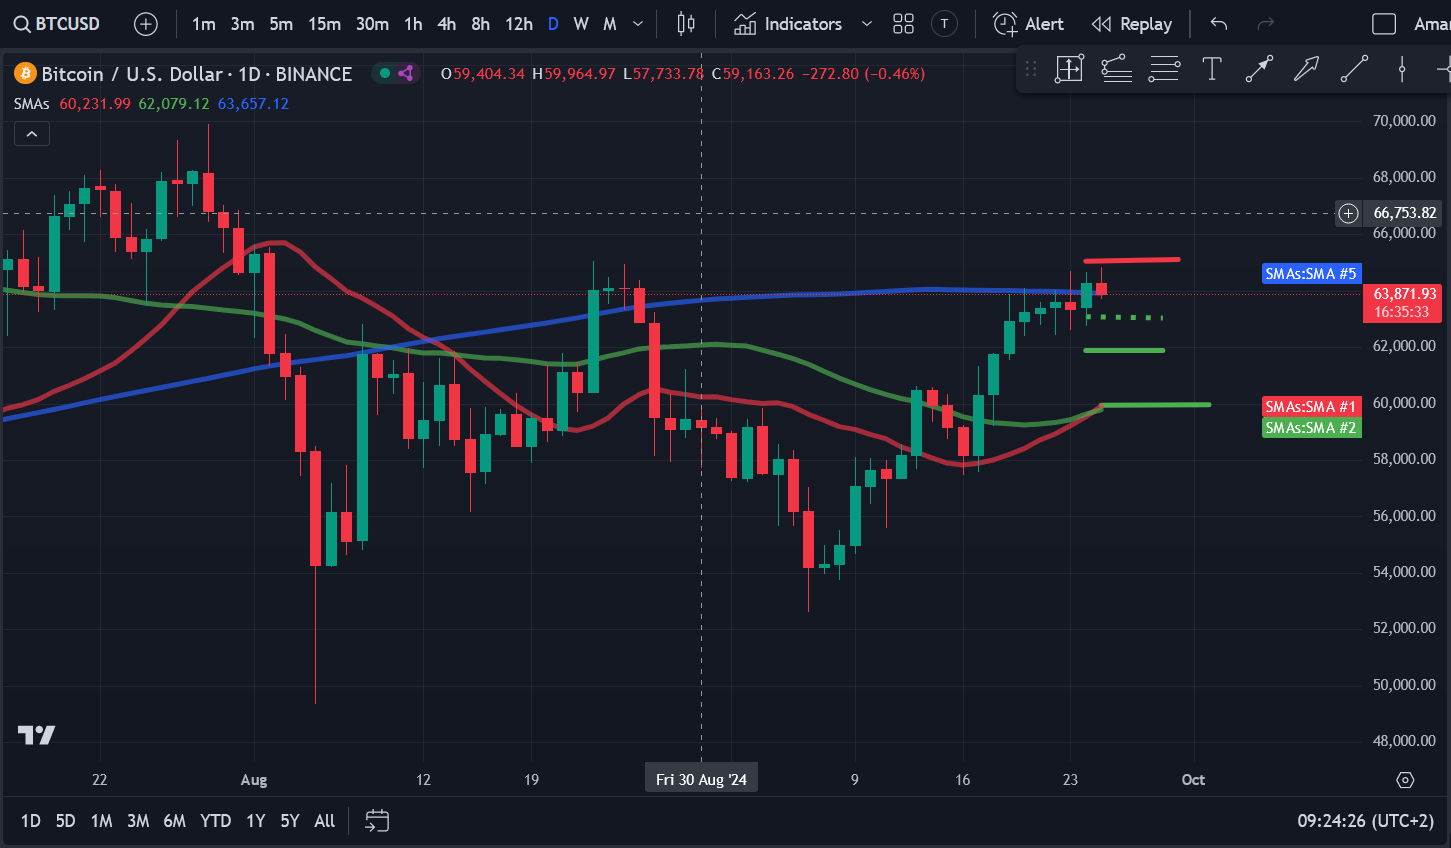
Task: Select the 12h timeframe
Action: [519, 24]
